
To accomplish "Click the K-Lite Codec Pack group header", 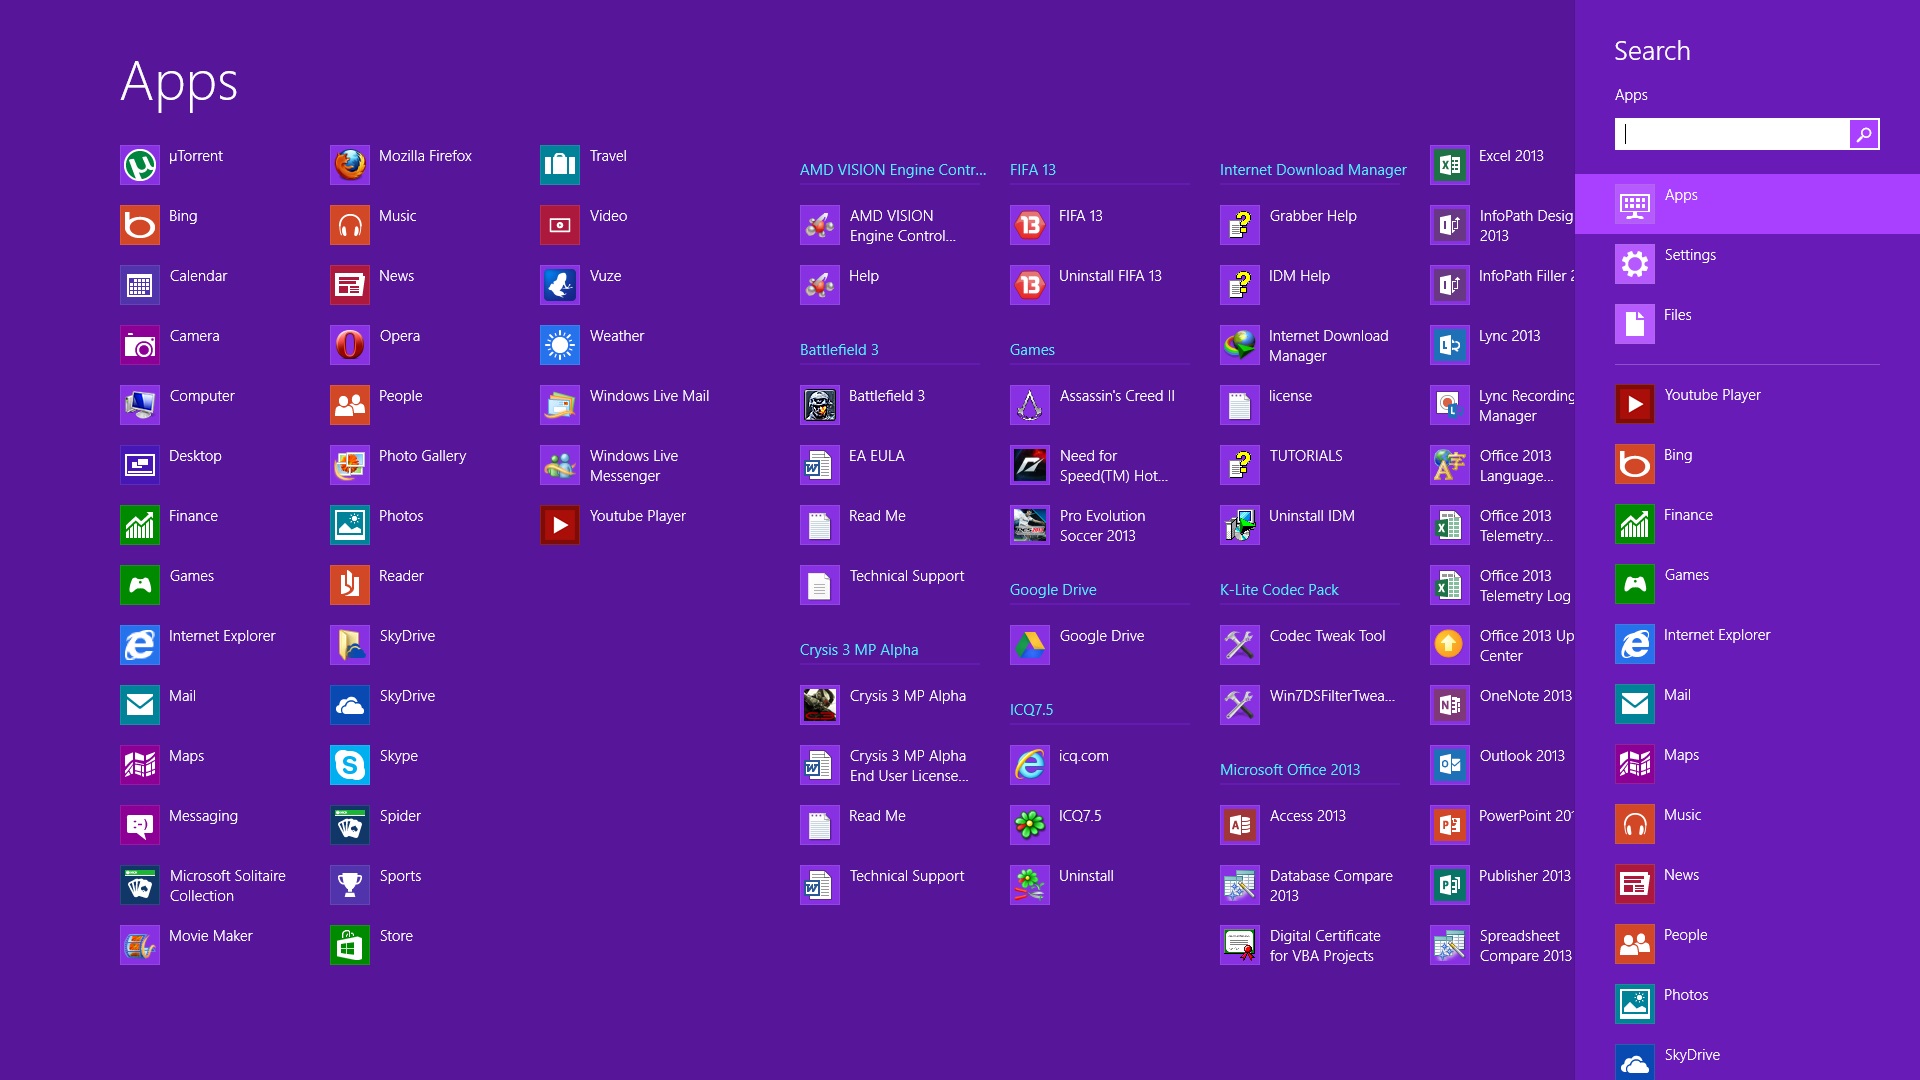I will tap(1279, 590).
